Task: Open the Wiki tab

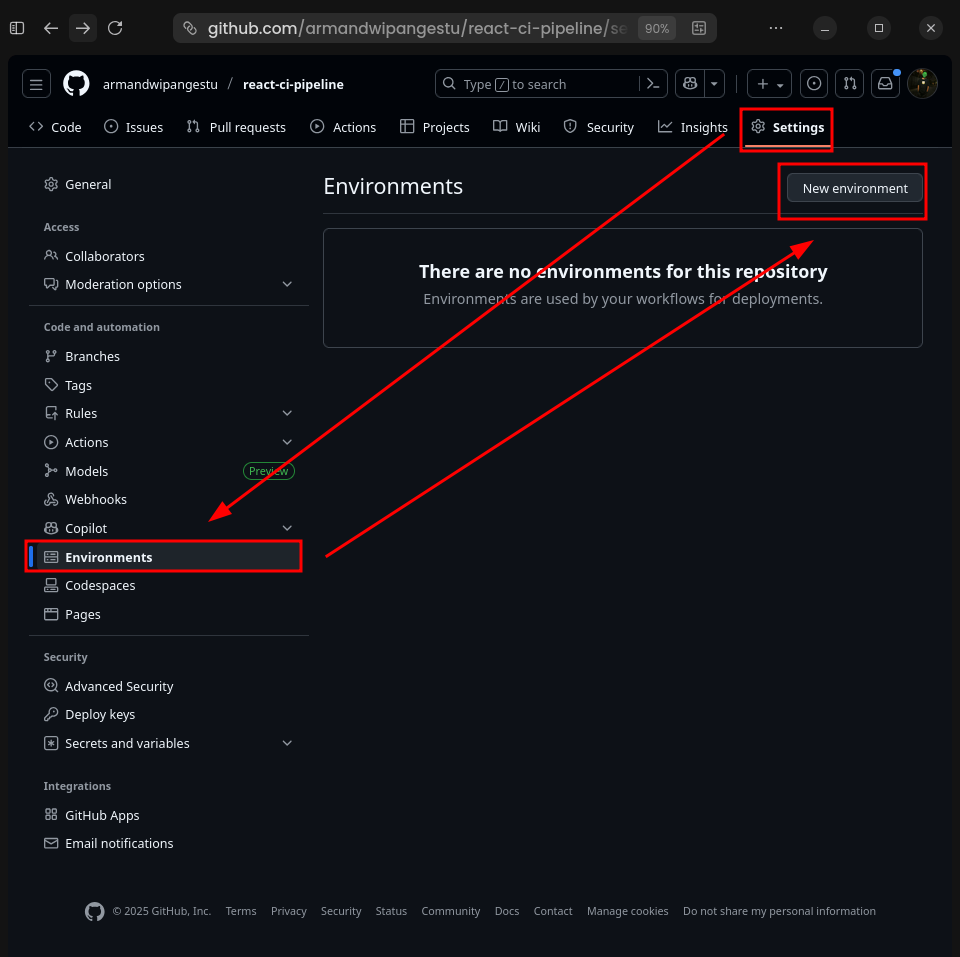Action: 516,127
